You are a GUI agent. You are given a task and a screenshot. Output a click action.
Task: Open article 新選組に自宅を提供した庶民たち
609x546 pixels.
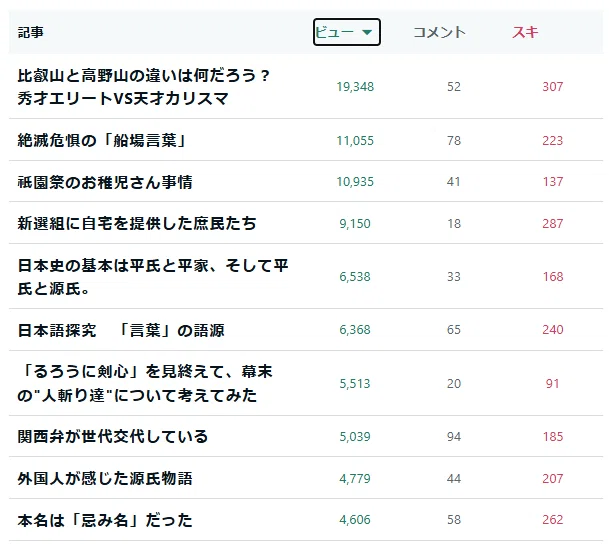pyautogui.click(x=137, y=223)
